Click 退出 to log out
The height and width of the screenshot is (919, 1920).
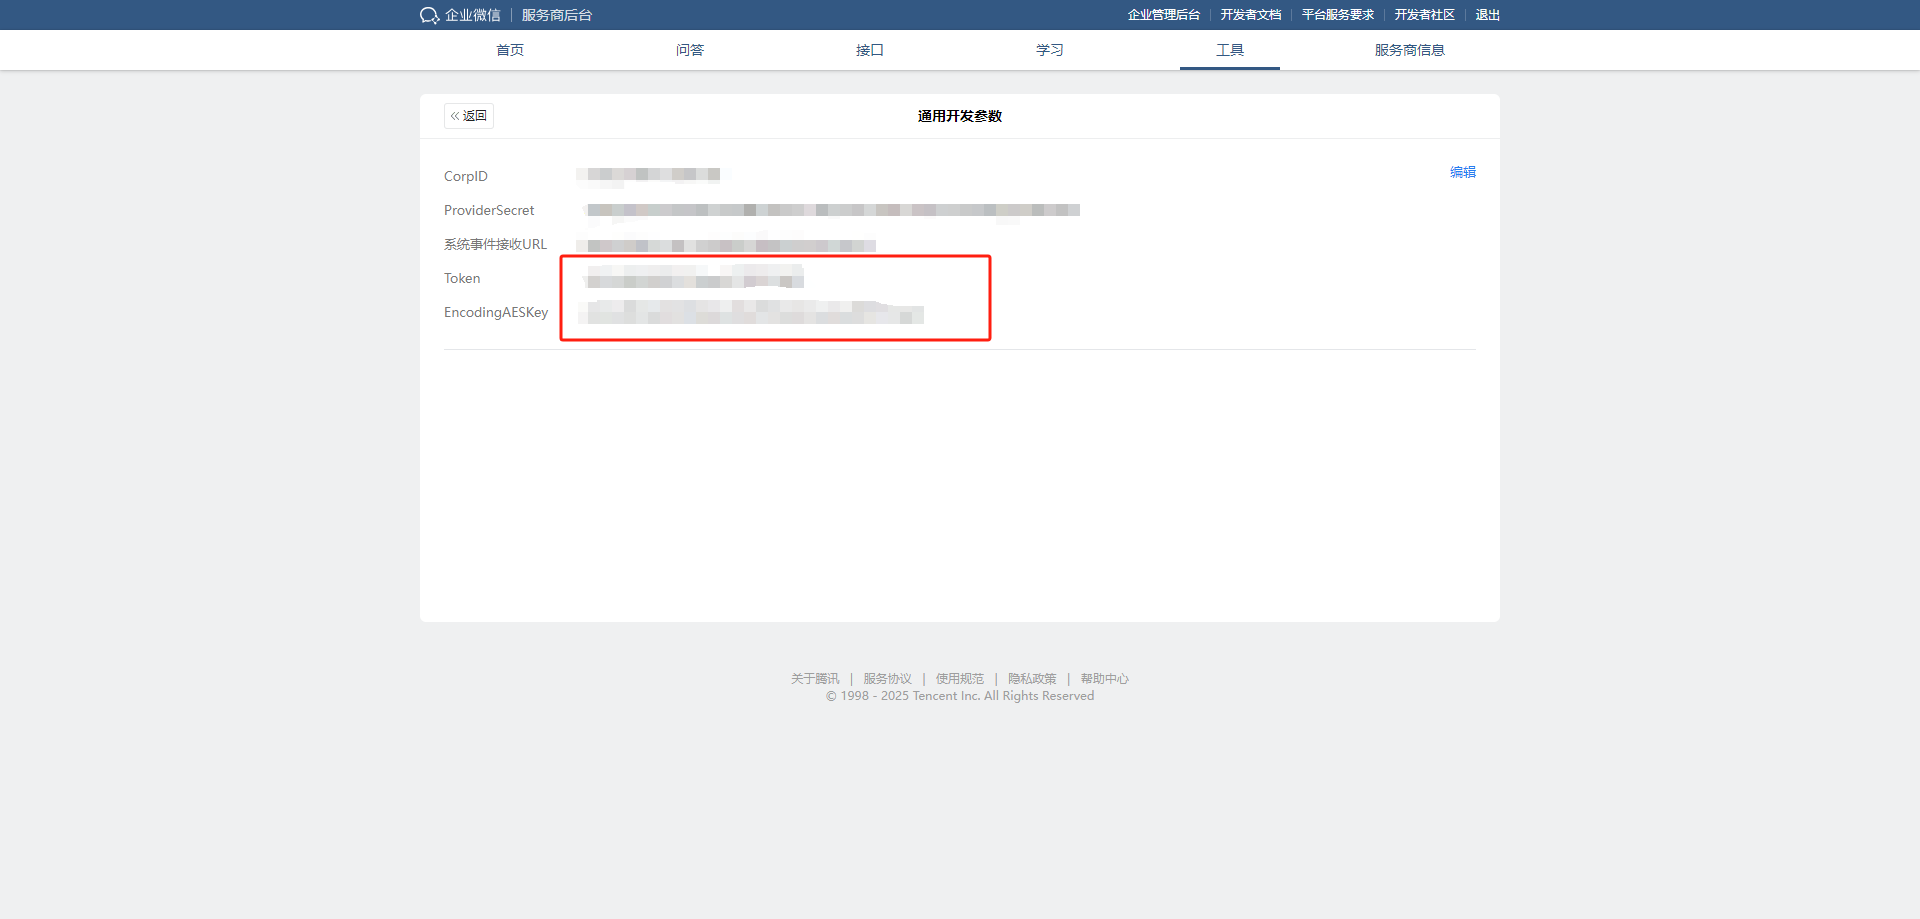click(x=1487, y=15)
